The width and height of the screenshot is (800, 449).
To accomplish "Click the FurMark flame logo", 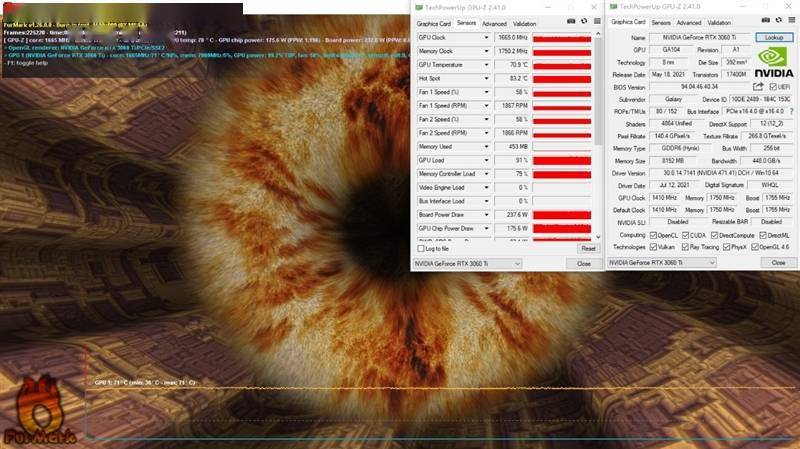I will (x=39, y=411).
